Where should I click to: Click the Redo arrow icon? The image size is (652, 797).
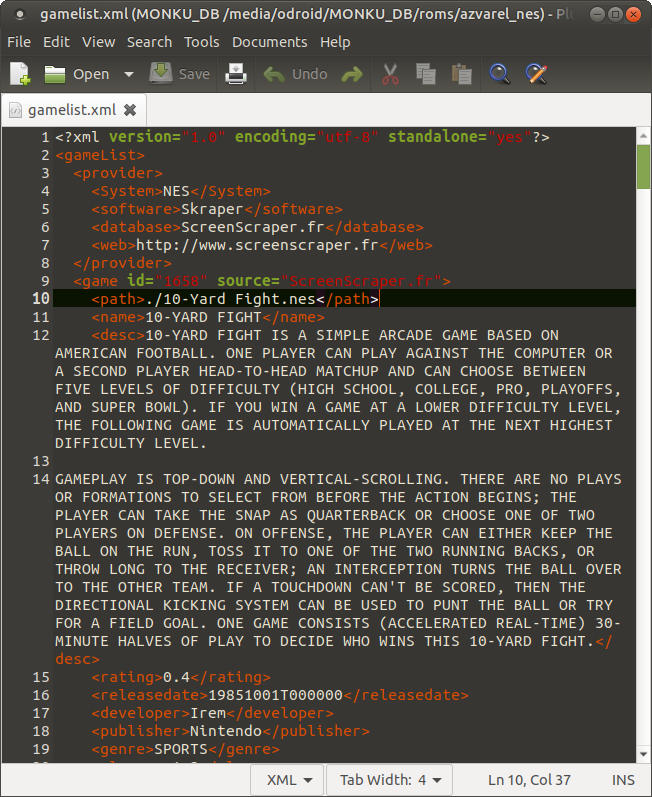tap(351, 74)
